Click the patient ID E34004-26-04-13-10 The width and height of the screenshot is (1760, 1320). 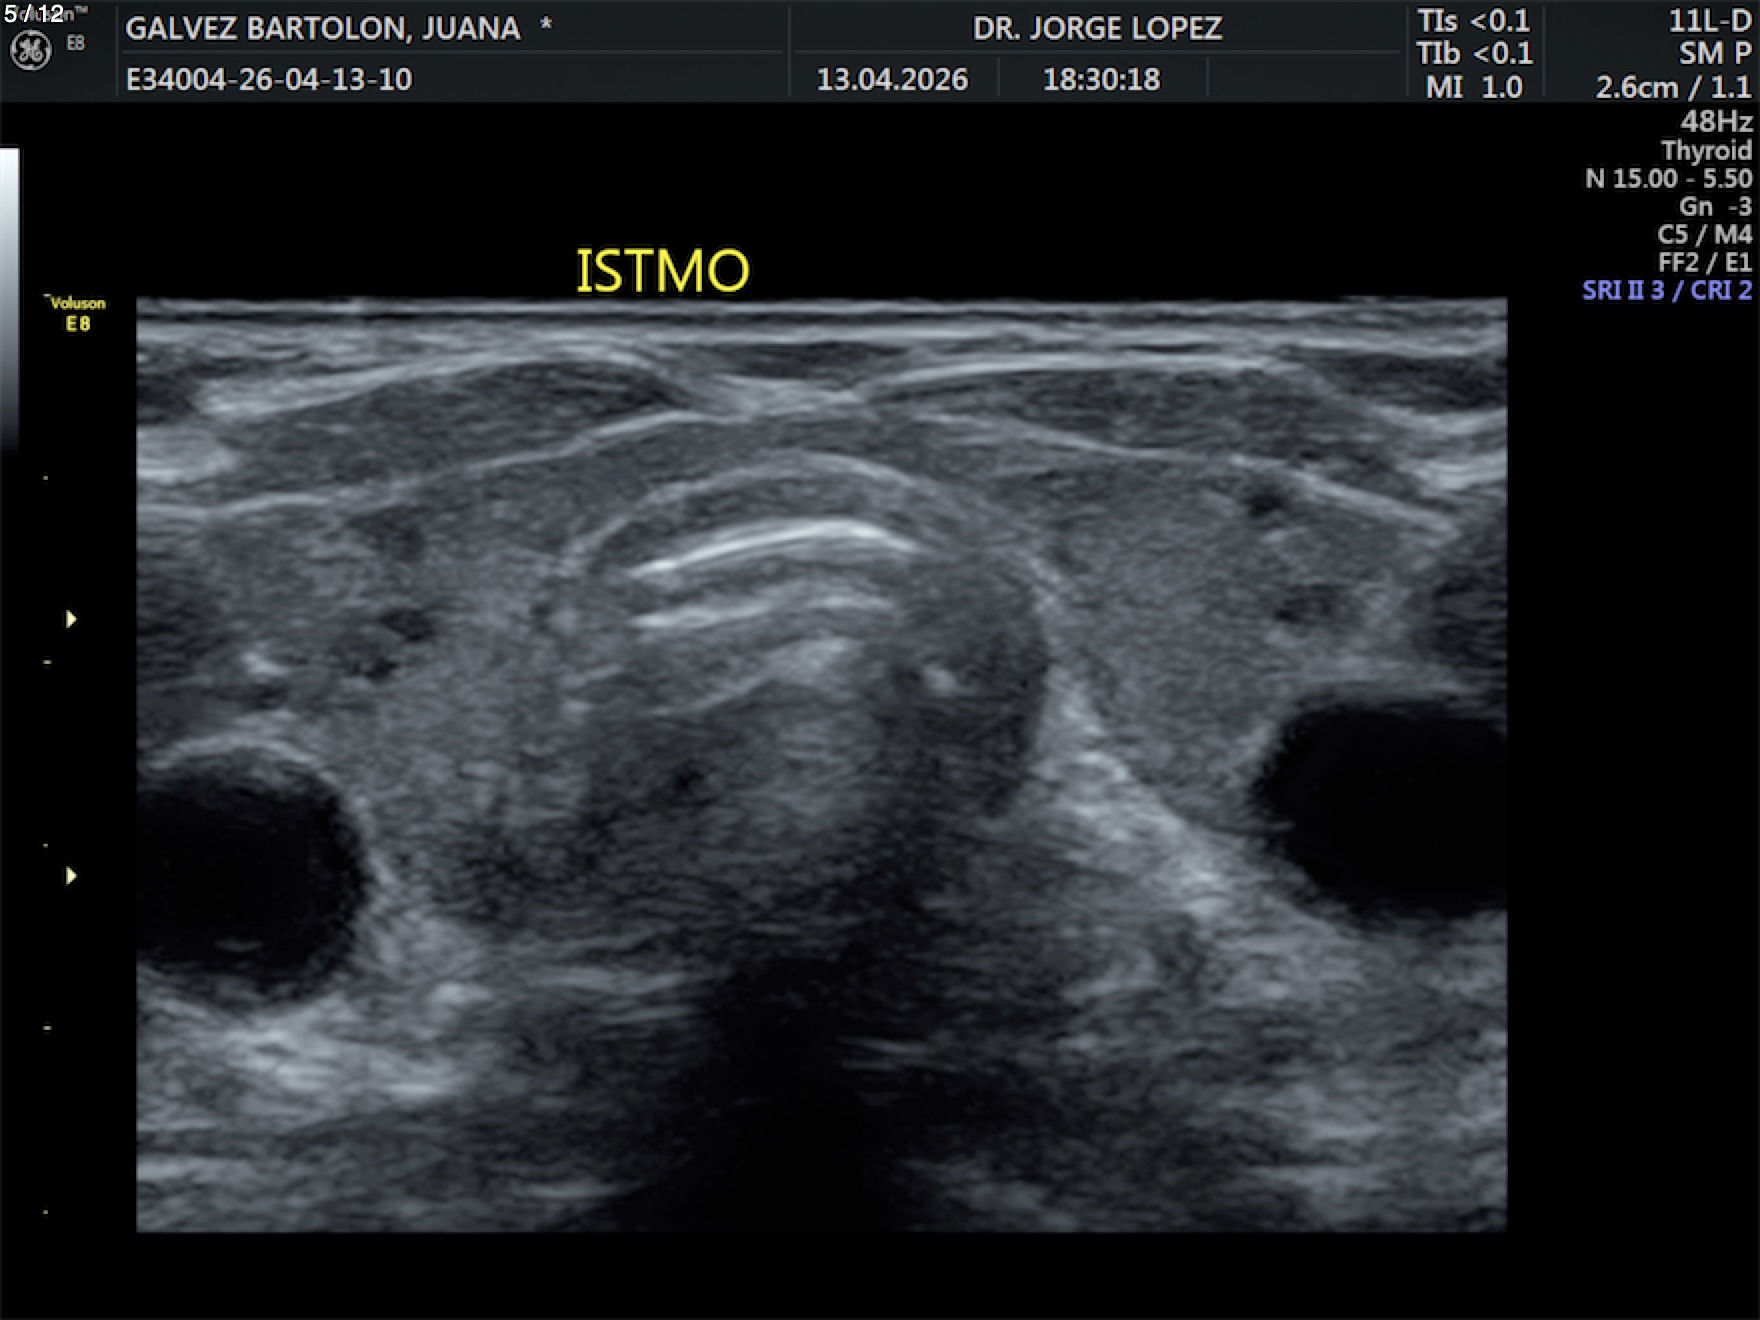tap(268, 79)
